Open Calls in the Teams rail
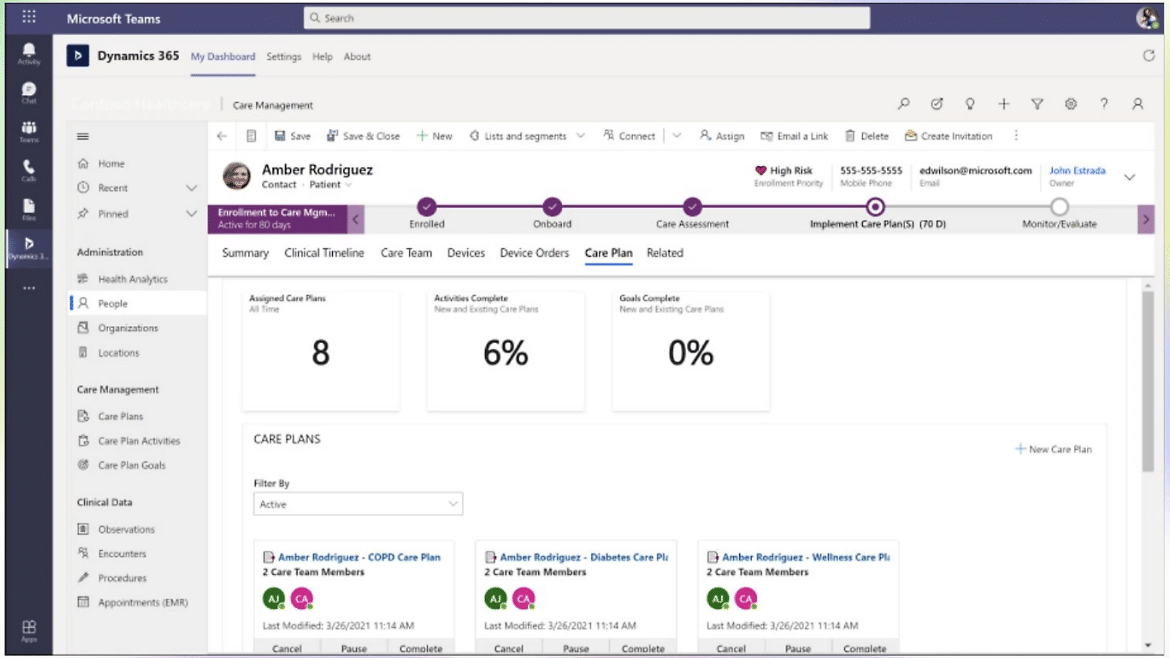 click(x=29, y=171)
